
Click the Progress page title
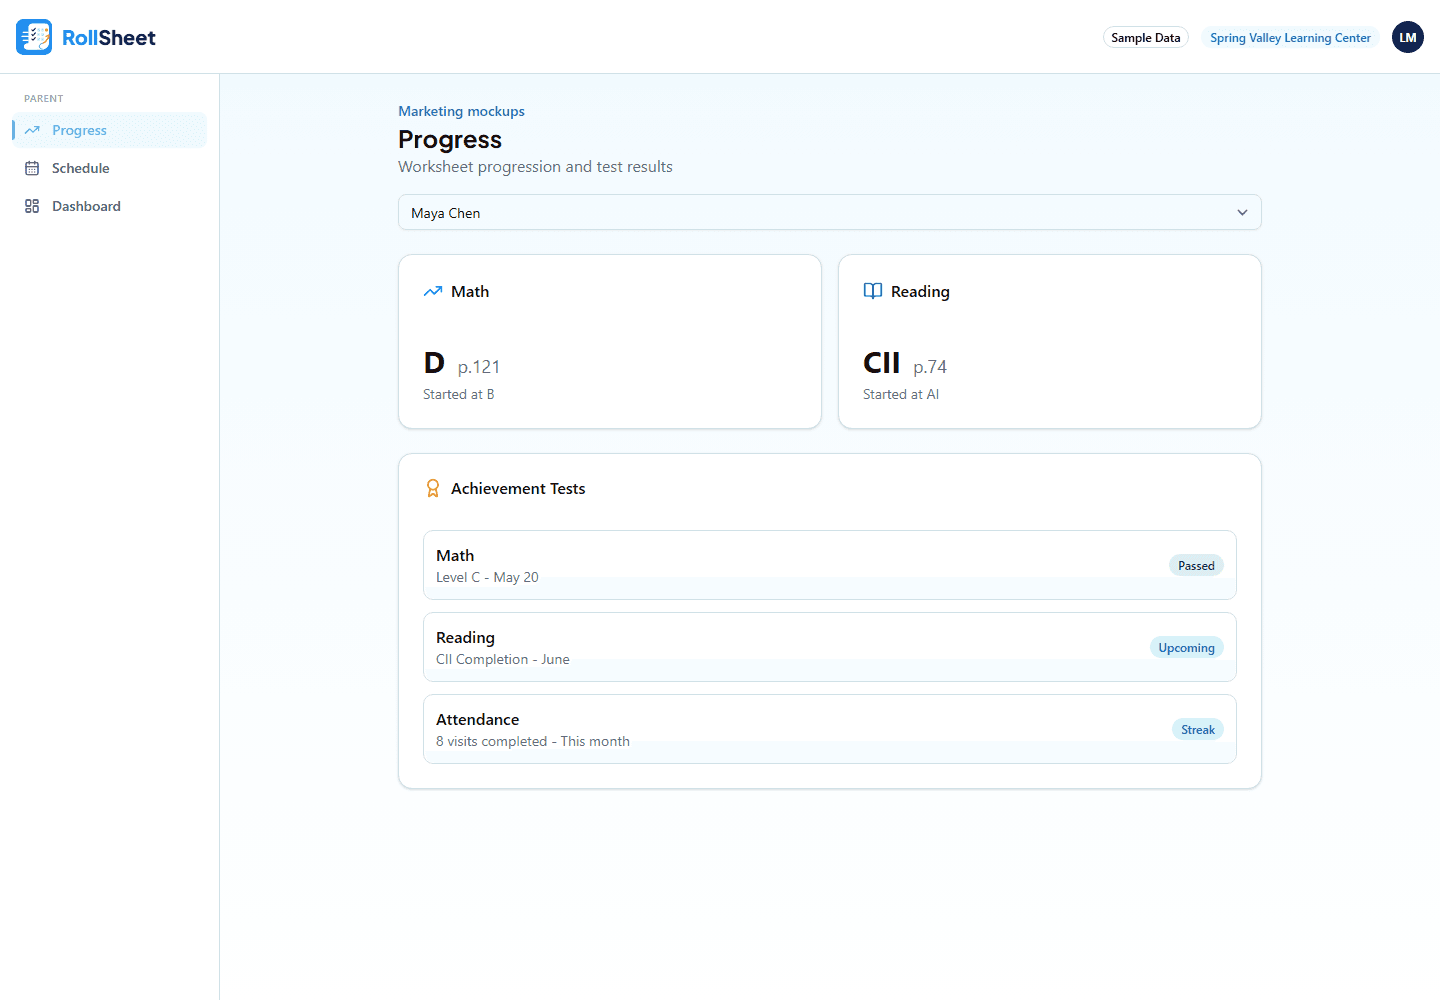click(x=450, y=139)
